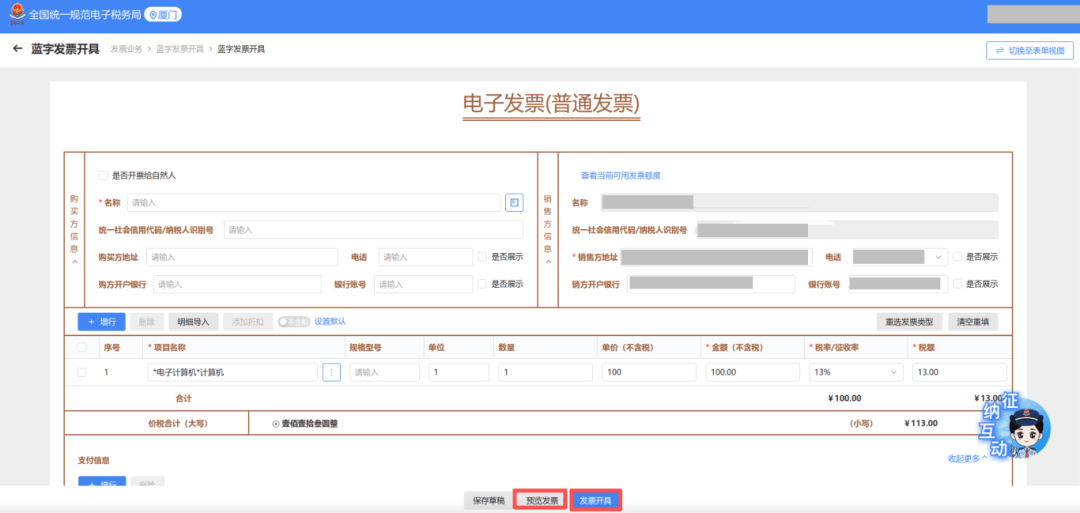Click 切换至表单视图 switch-view button

coord(1030,50)
